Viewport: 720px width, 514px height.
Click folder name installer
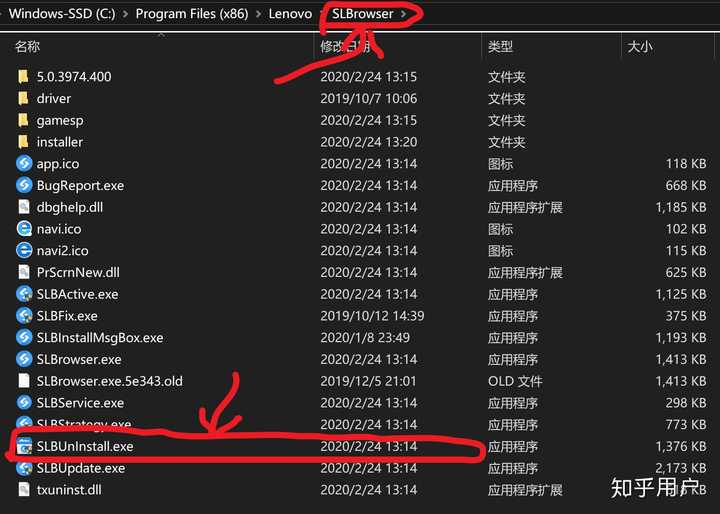60,142
